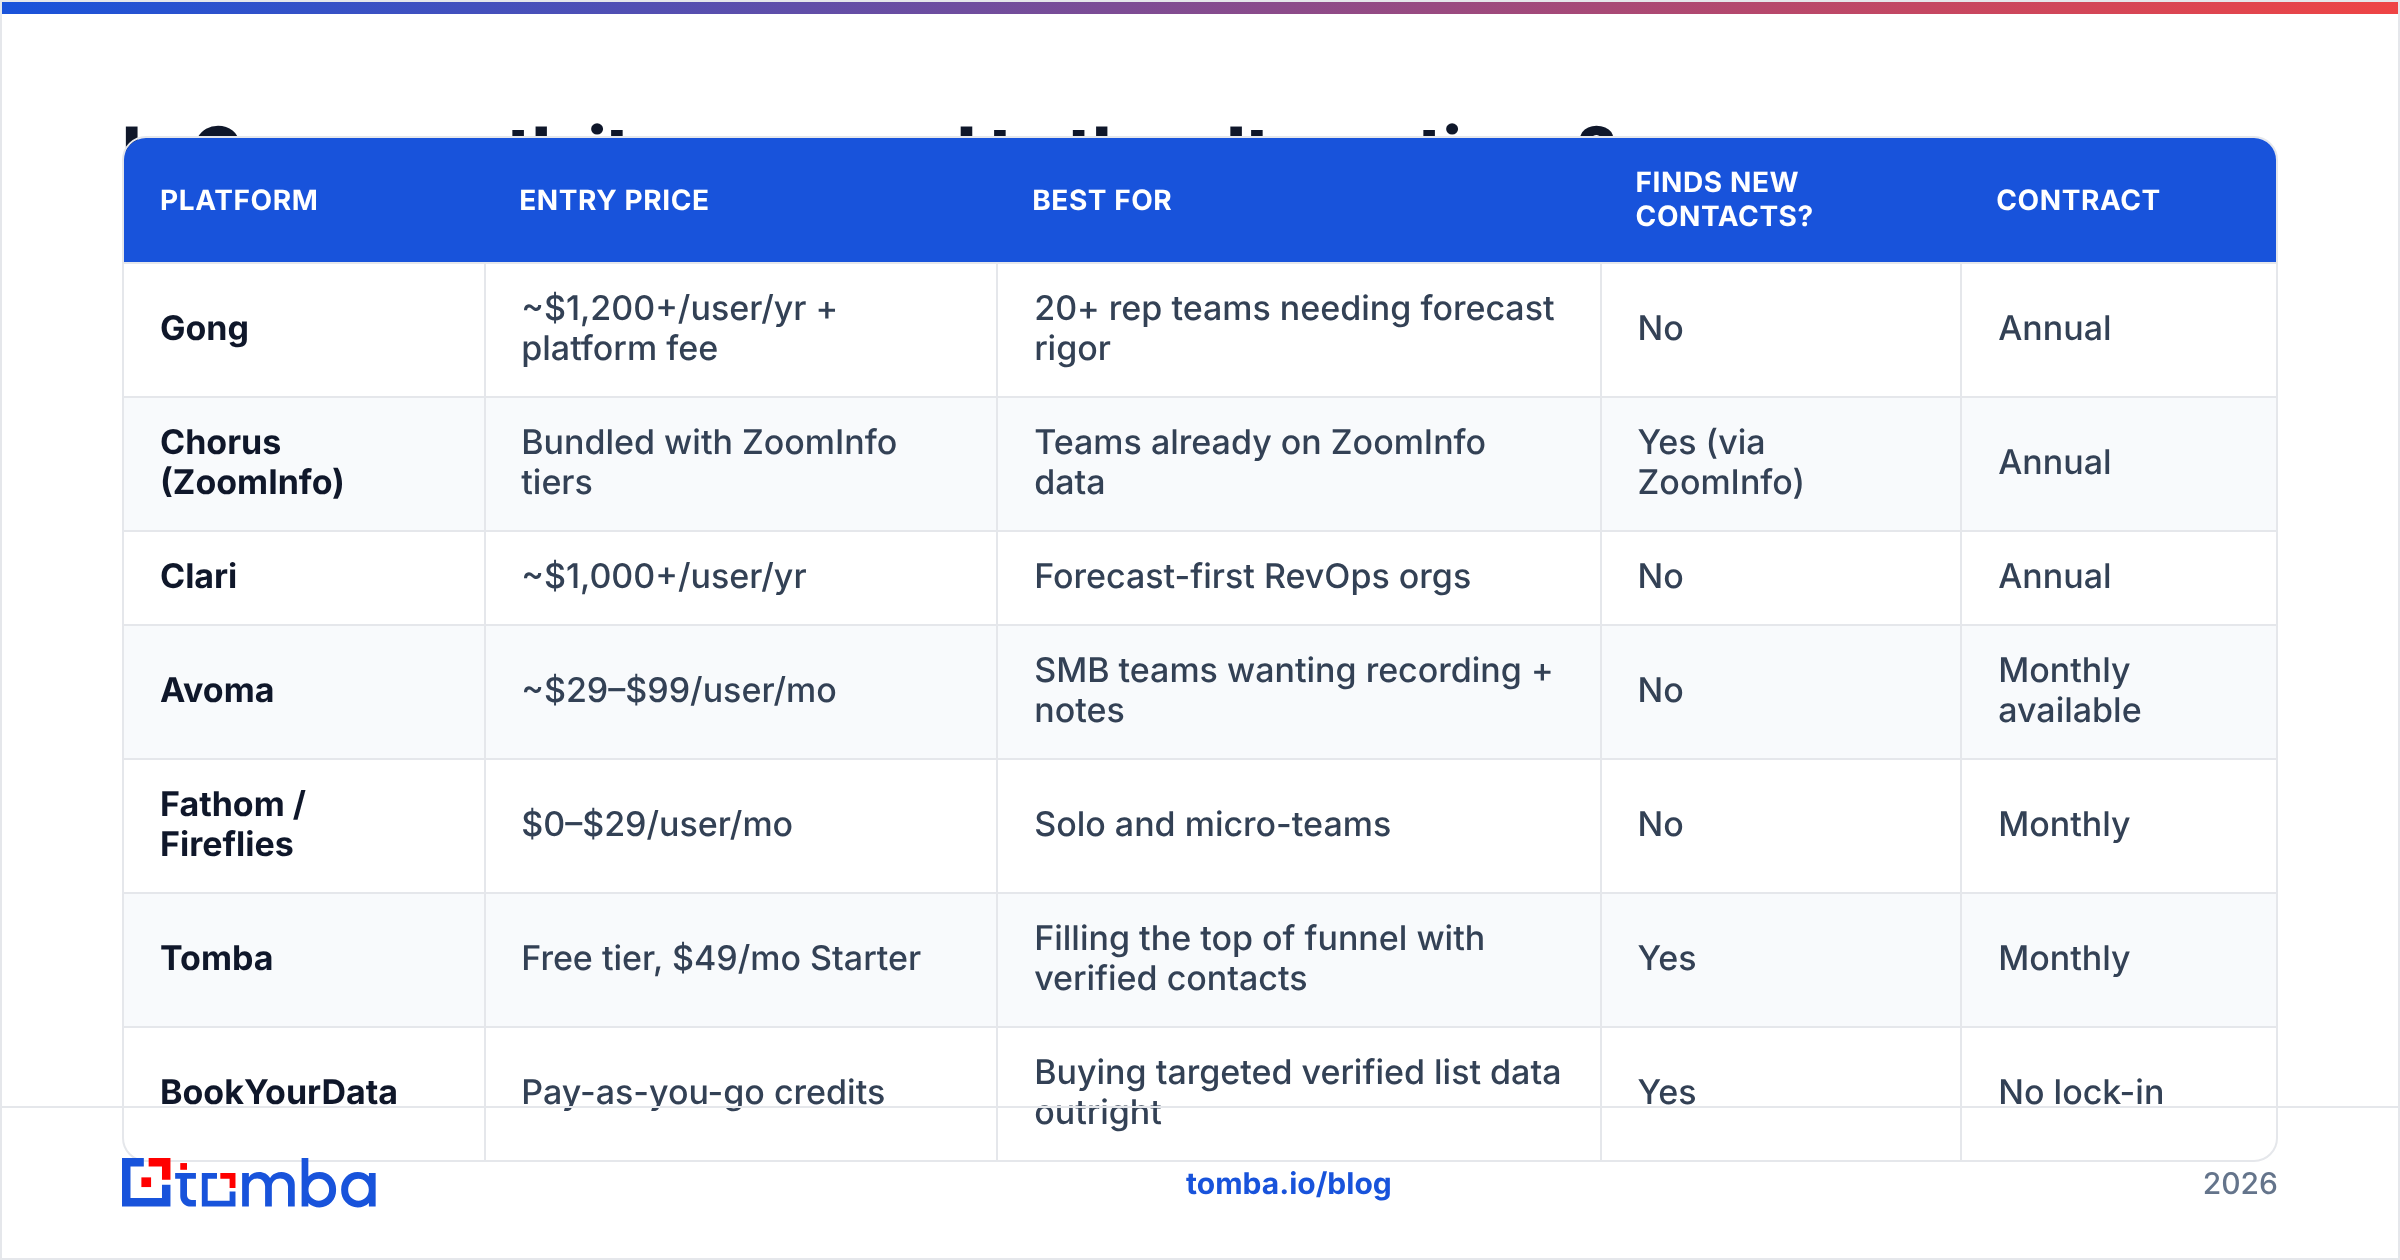This screenshot has width=2400, height=1260.
Task: Select the Avoma platform cell
Action: [x=217, y=690]
